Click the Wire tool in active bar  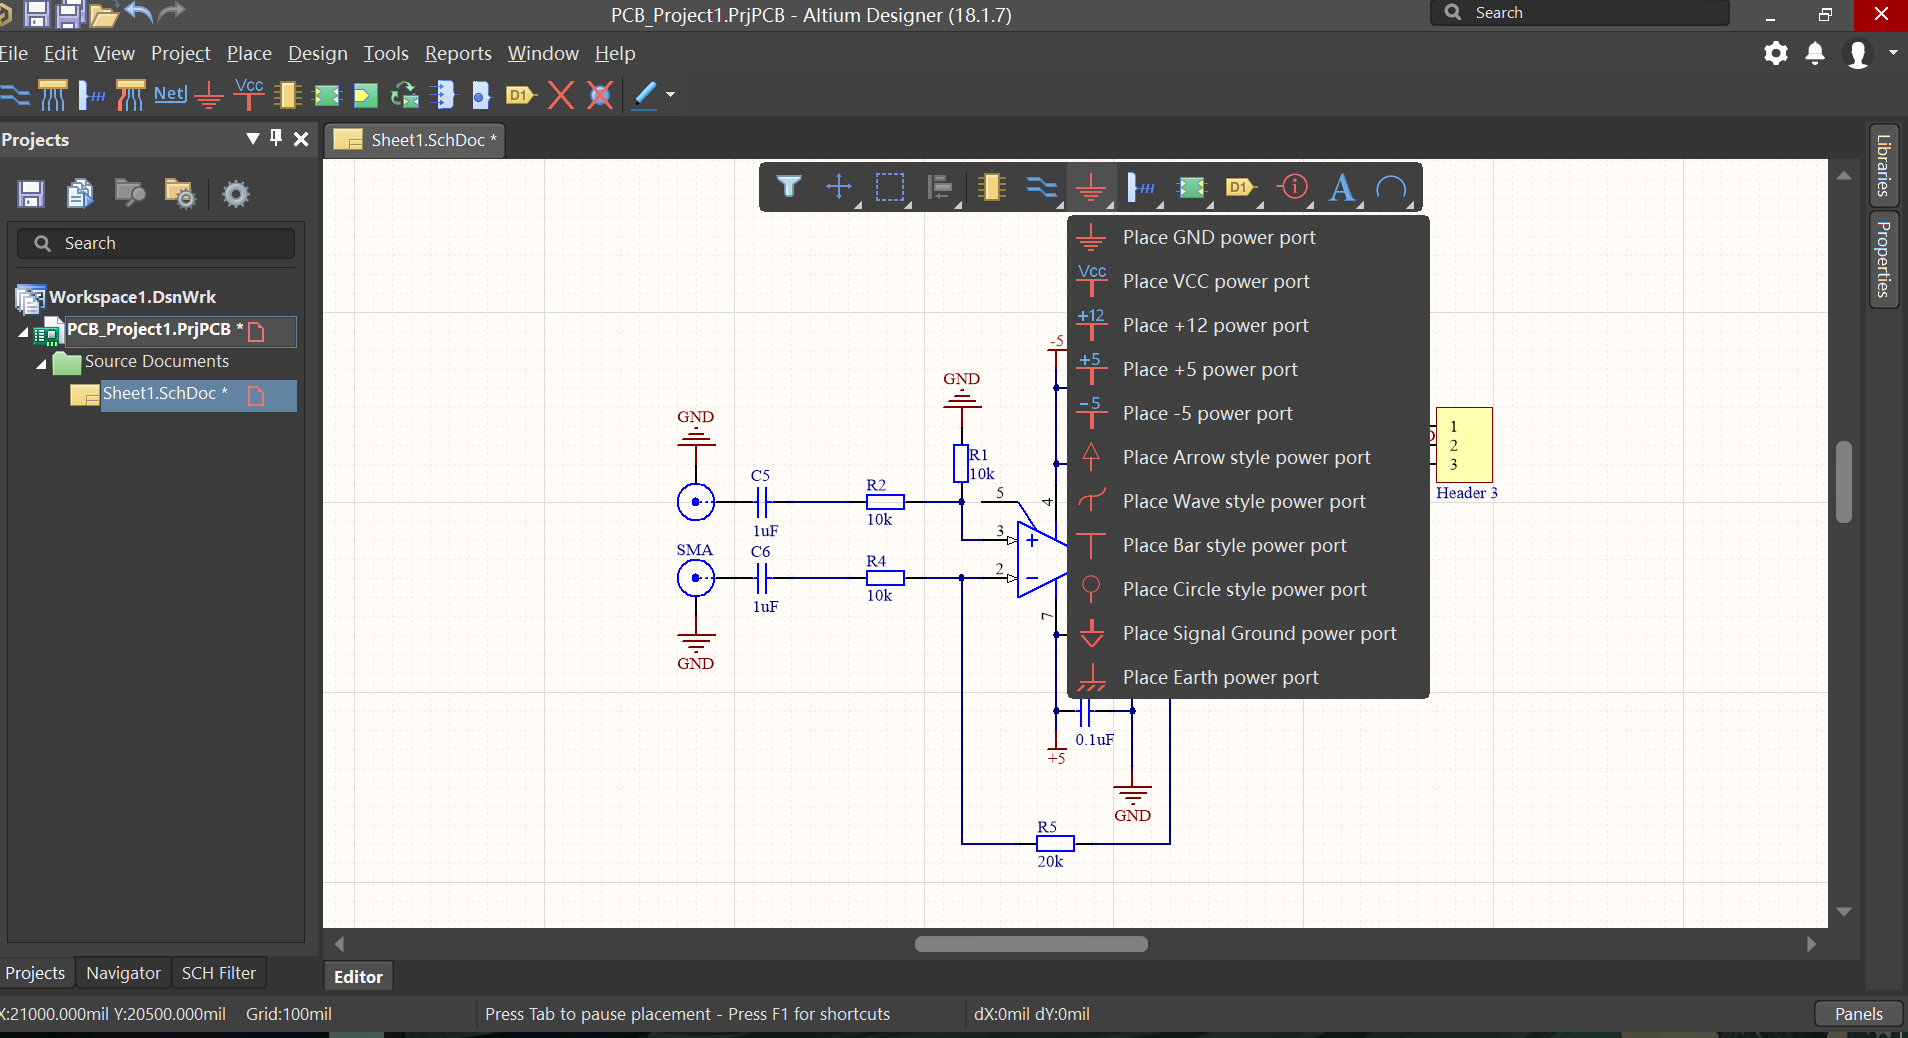click(x=1041, y=187)
